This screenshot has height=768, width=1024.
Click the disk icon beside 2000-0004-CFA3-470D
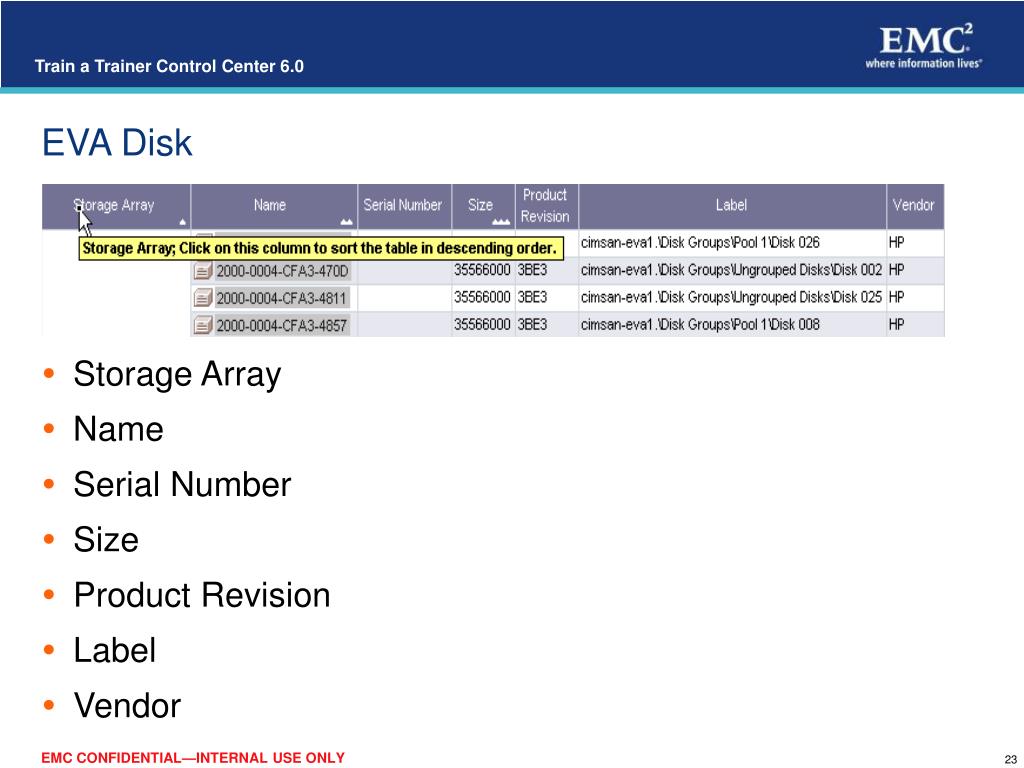click(203, 270)
